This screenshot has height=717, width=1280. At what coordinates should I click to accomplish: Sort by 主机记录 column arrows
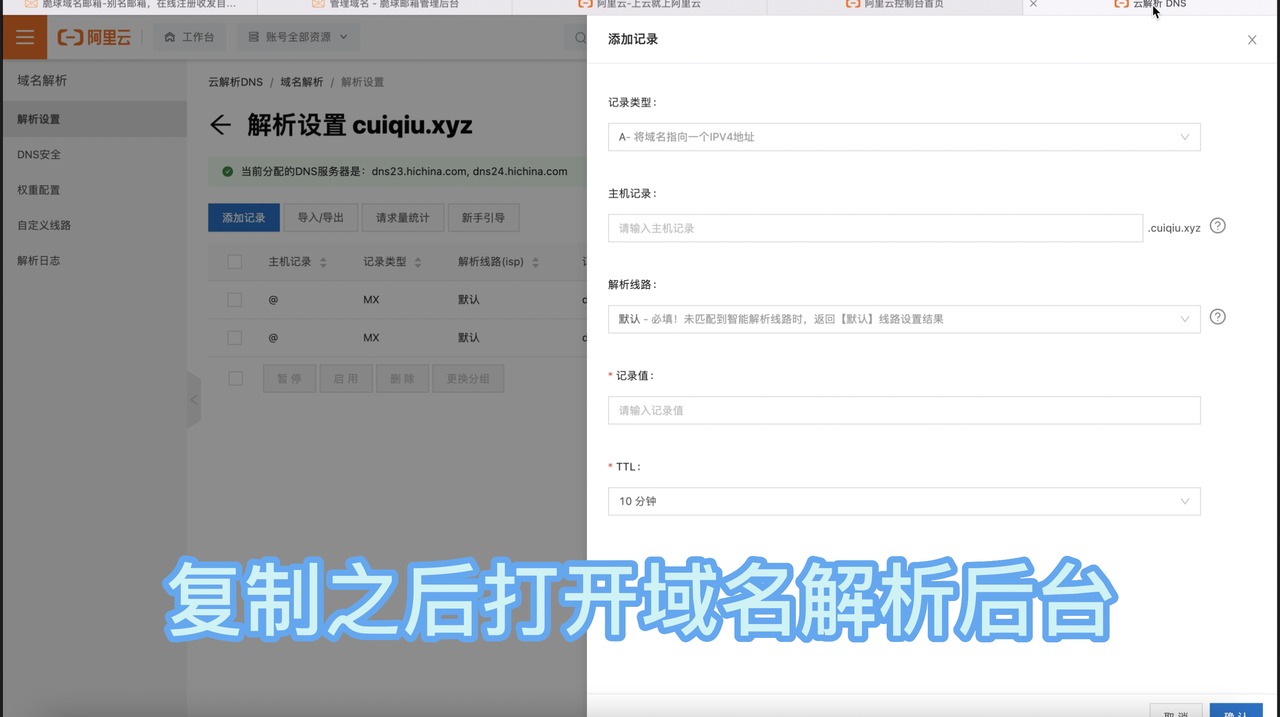click(x=323, y=263)
